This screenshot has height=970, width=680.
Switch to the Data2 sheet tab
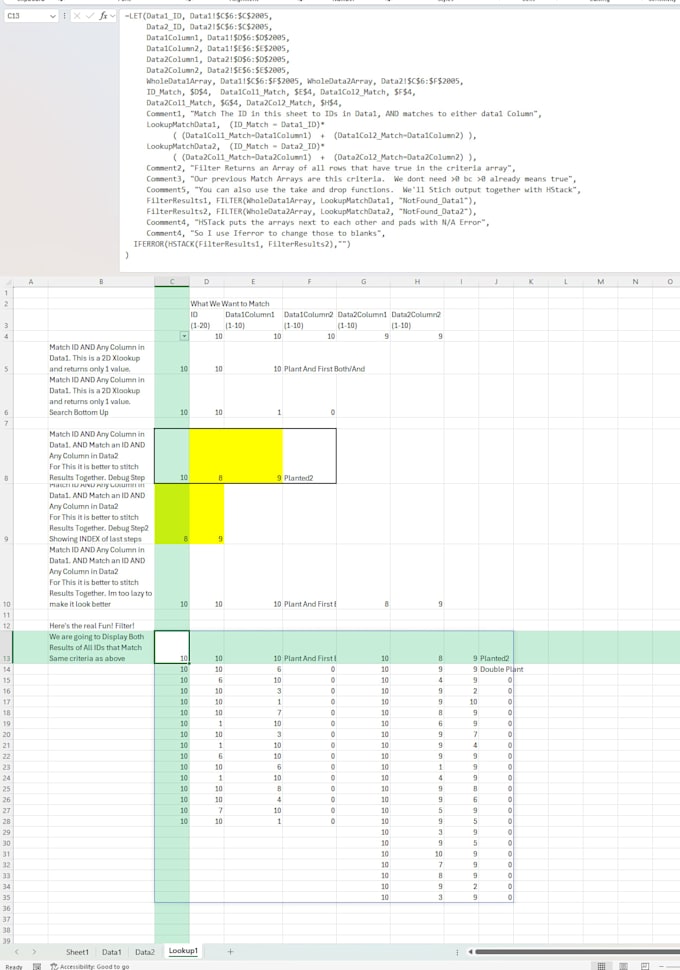click(x=145, y=951)
